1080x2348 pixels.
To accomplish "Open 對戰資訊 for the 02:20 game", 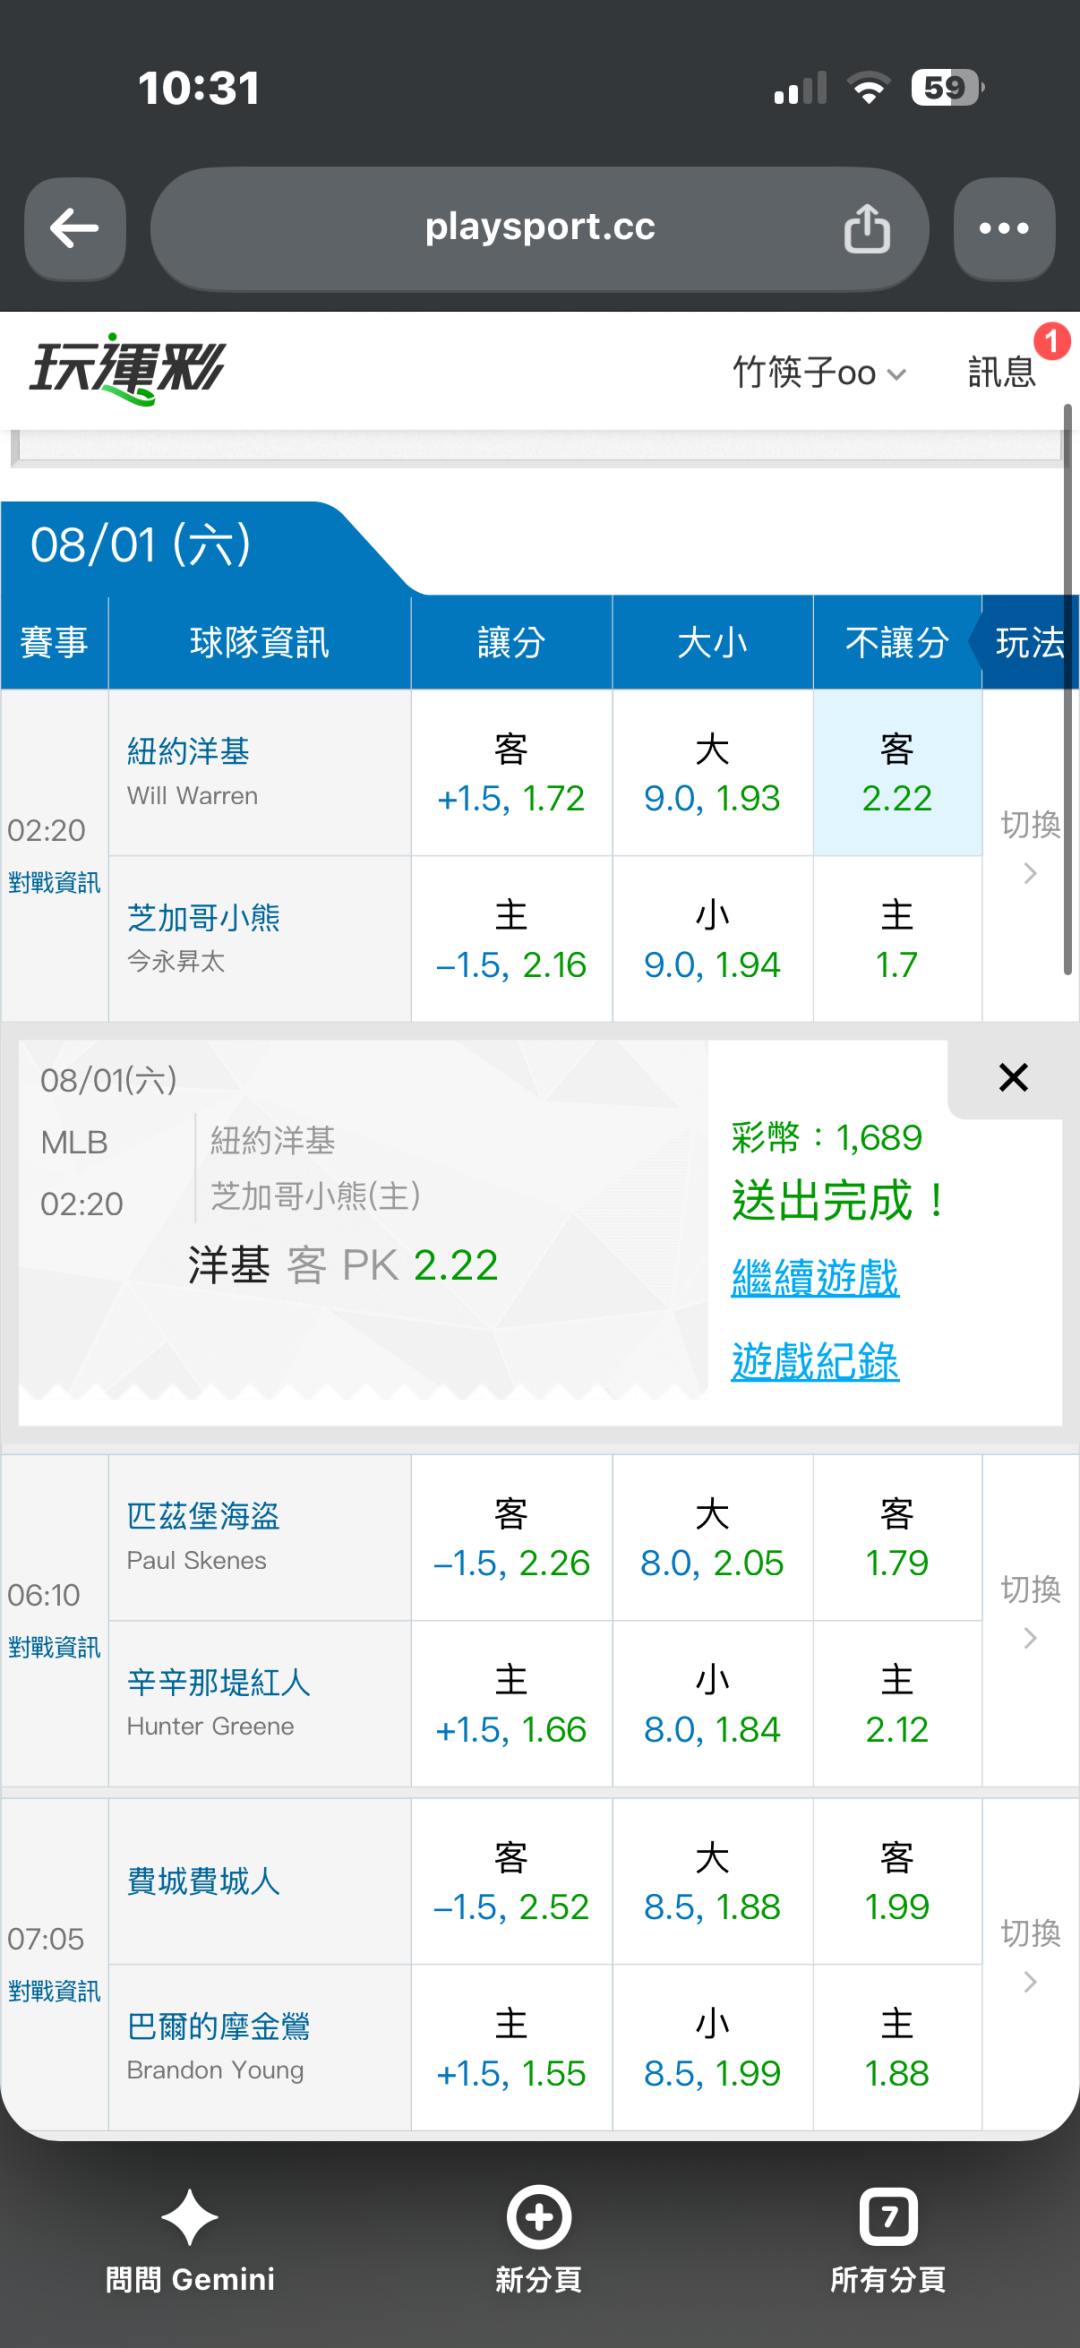I will pos(54,882).
